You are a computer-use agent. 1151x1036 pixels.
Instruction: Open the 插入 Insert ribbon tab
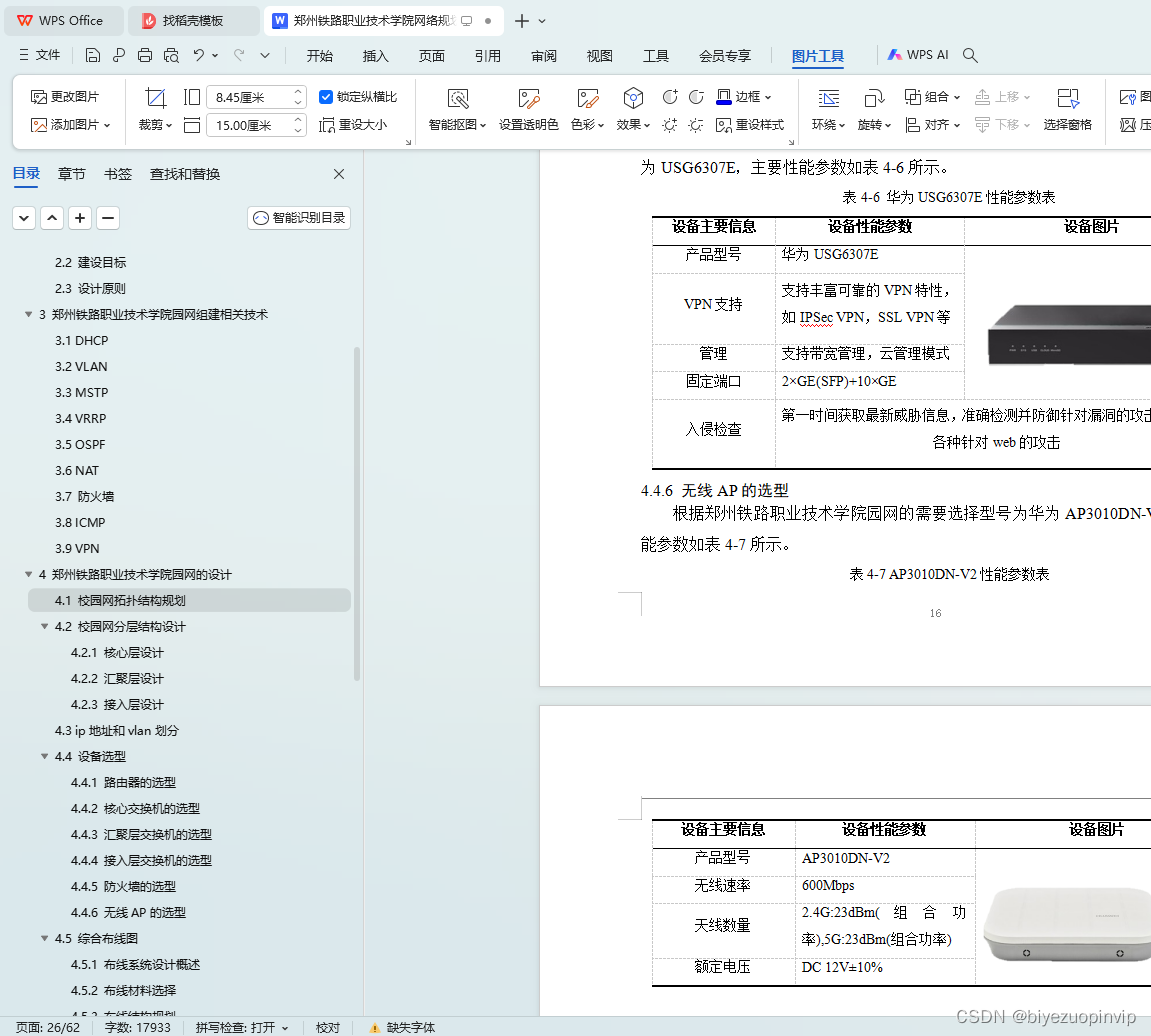(375, 56)
